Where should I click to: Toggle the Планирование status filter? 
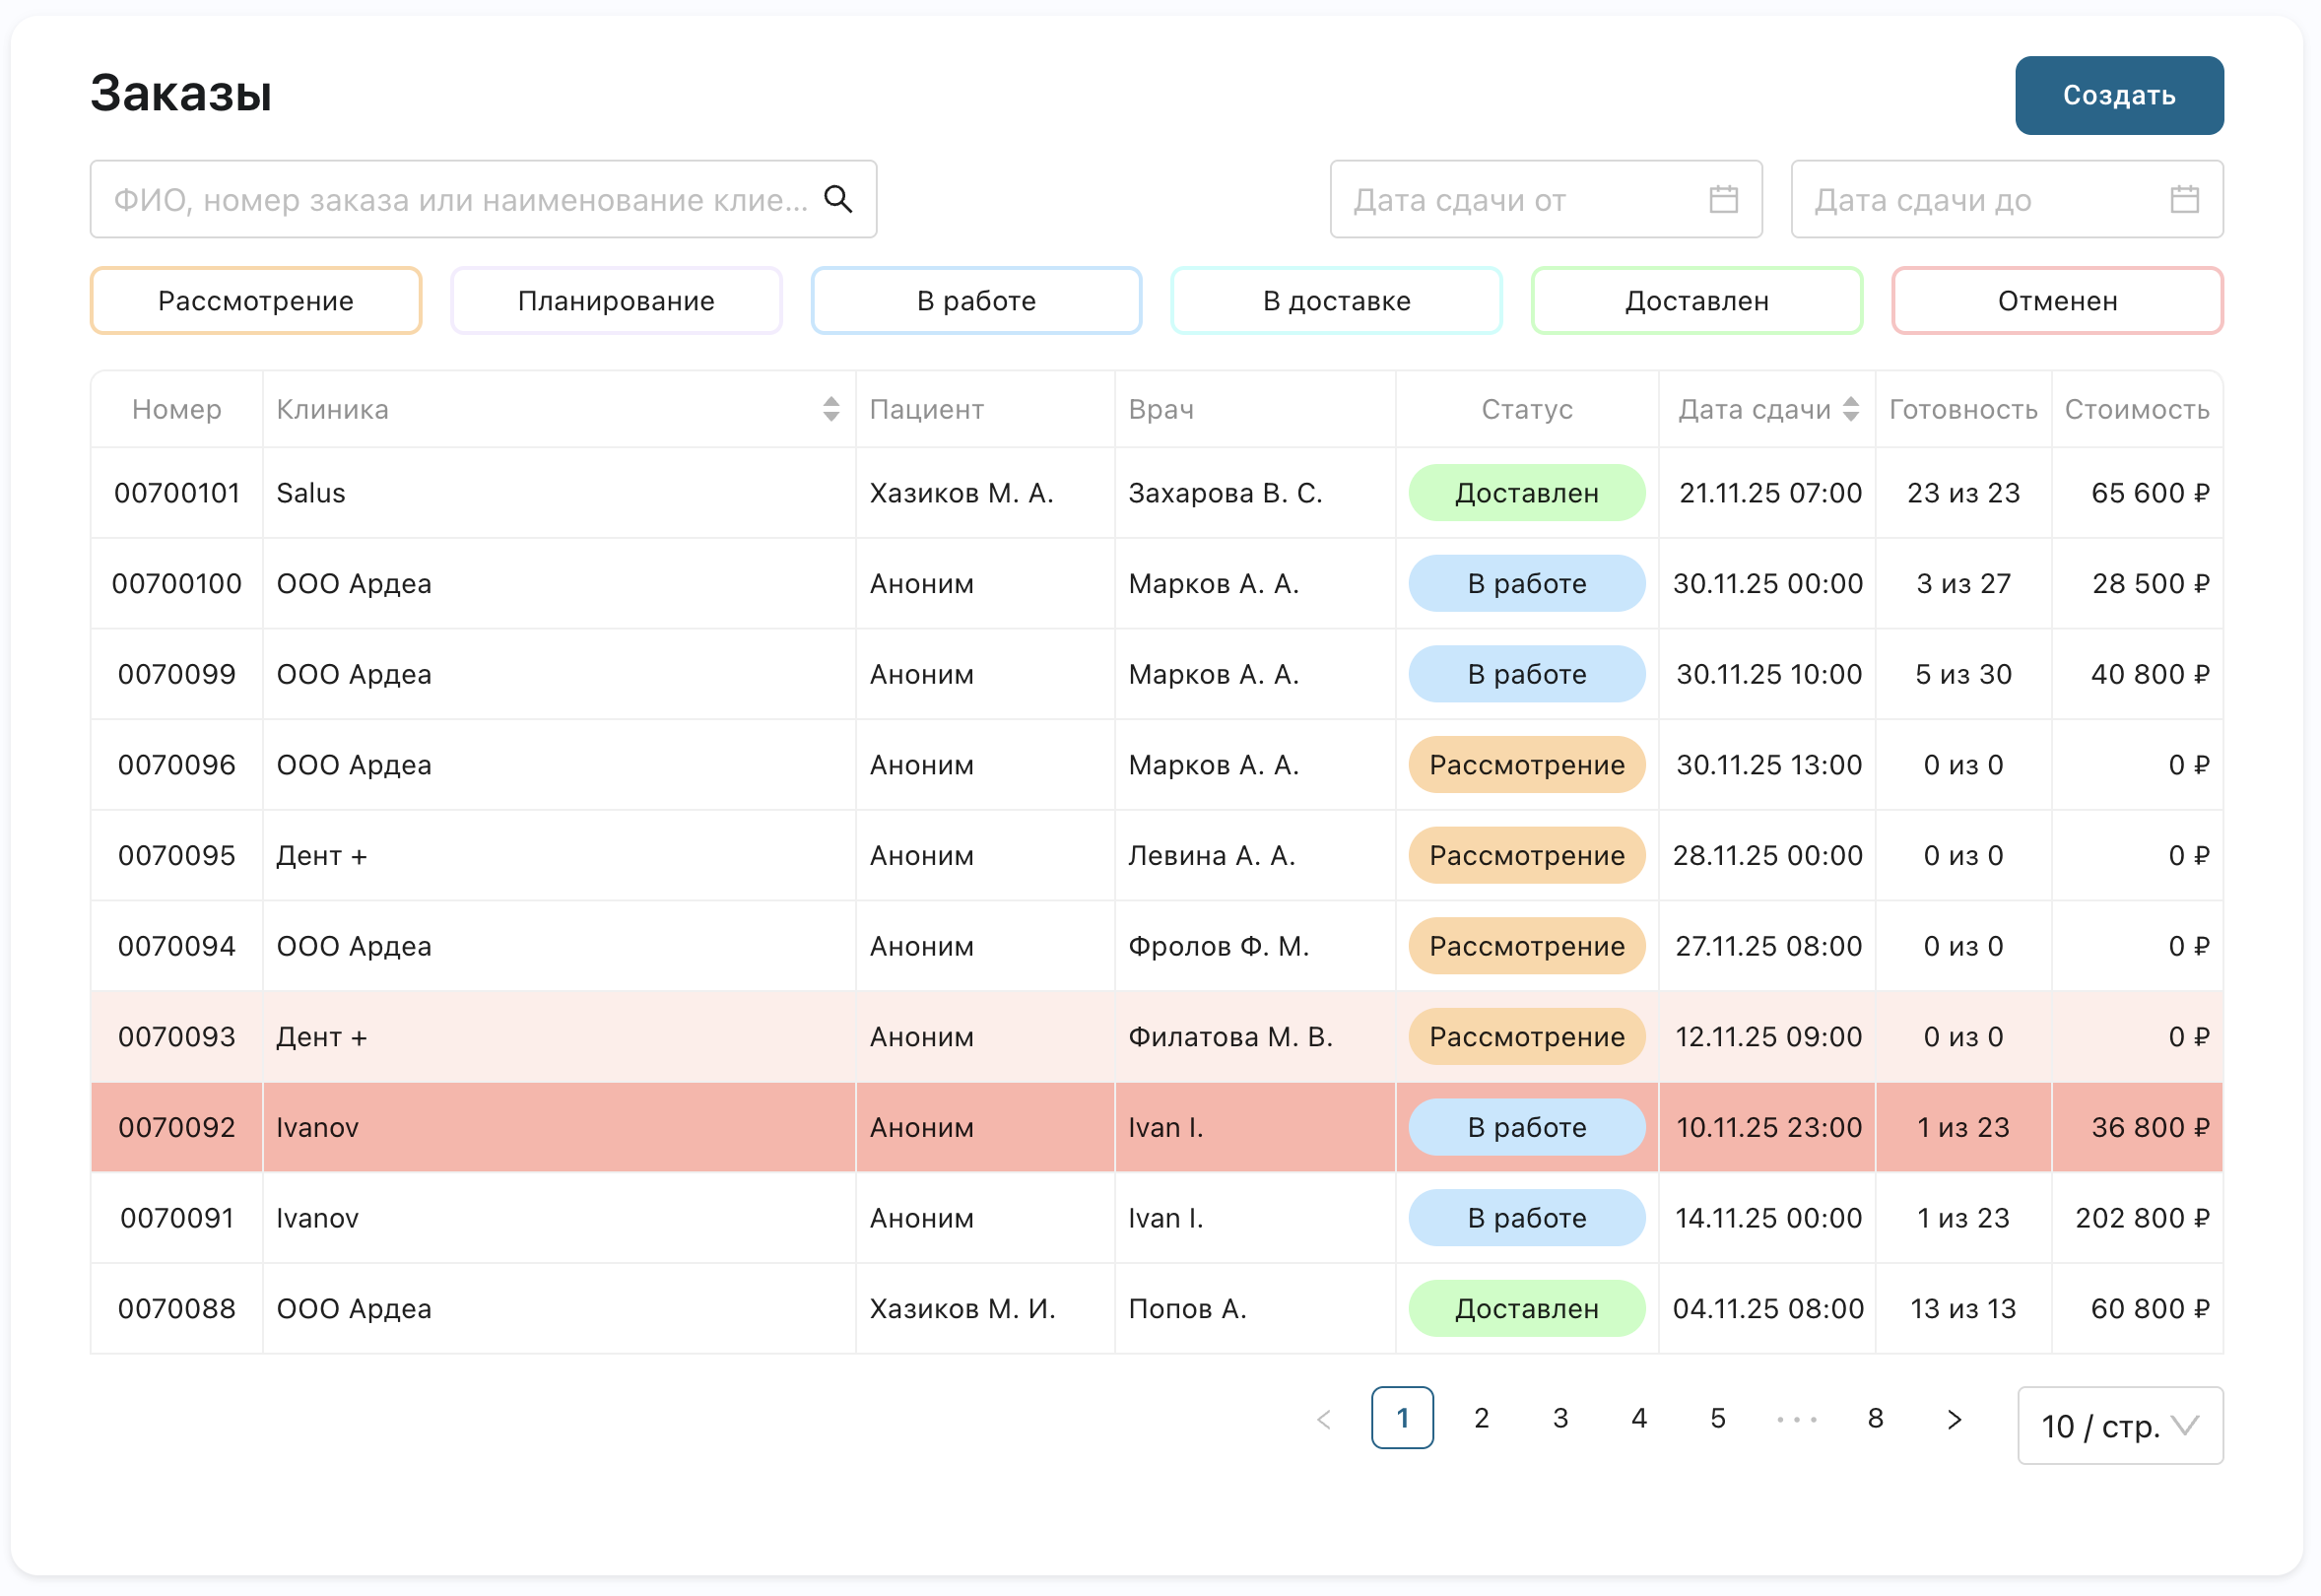616,300
